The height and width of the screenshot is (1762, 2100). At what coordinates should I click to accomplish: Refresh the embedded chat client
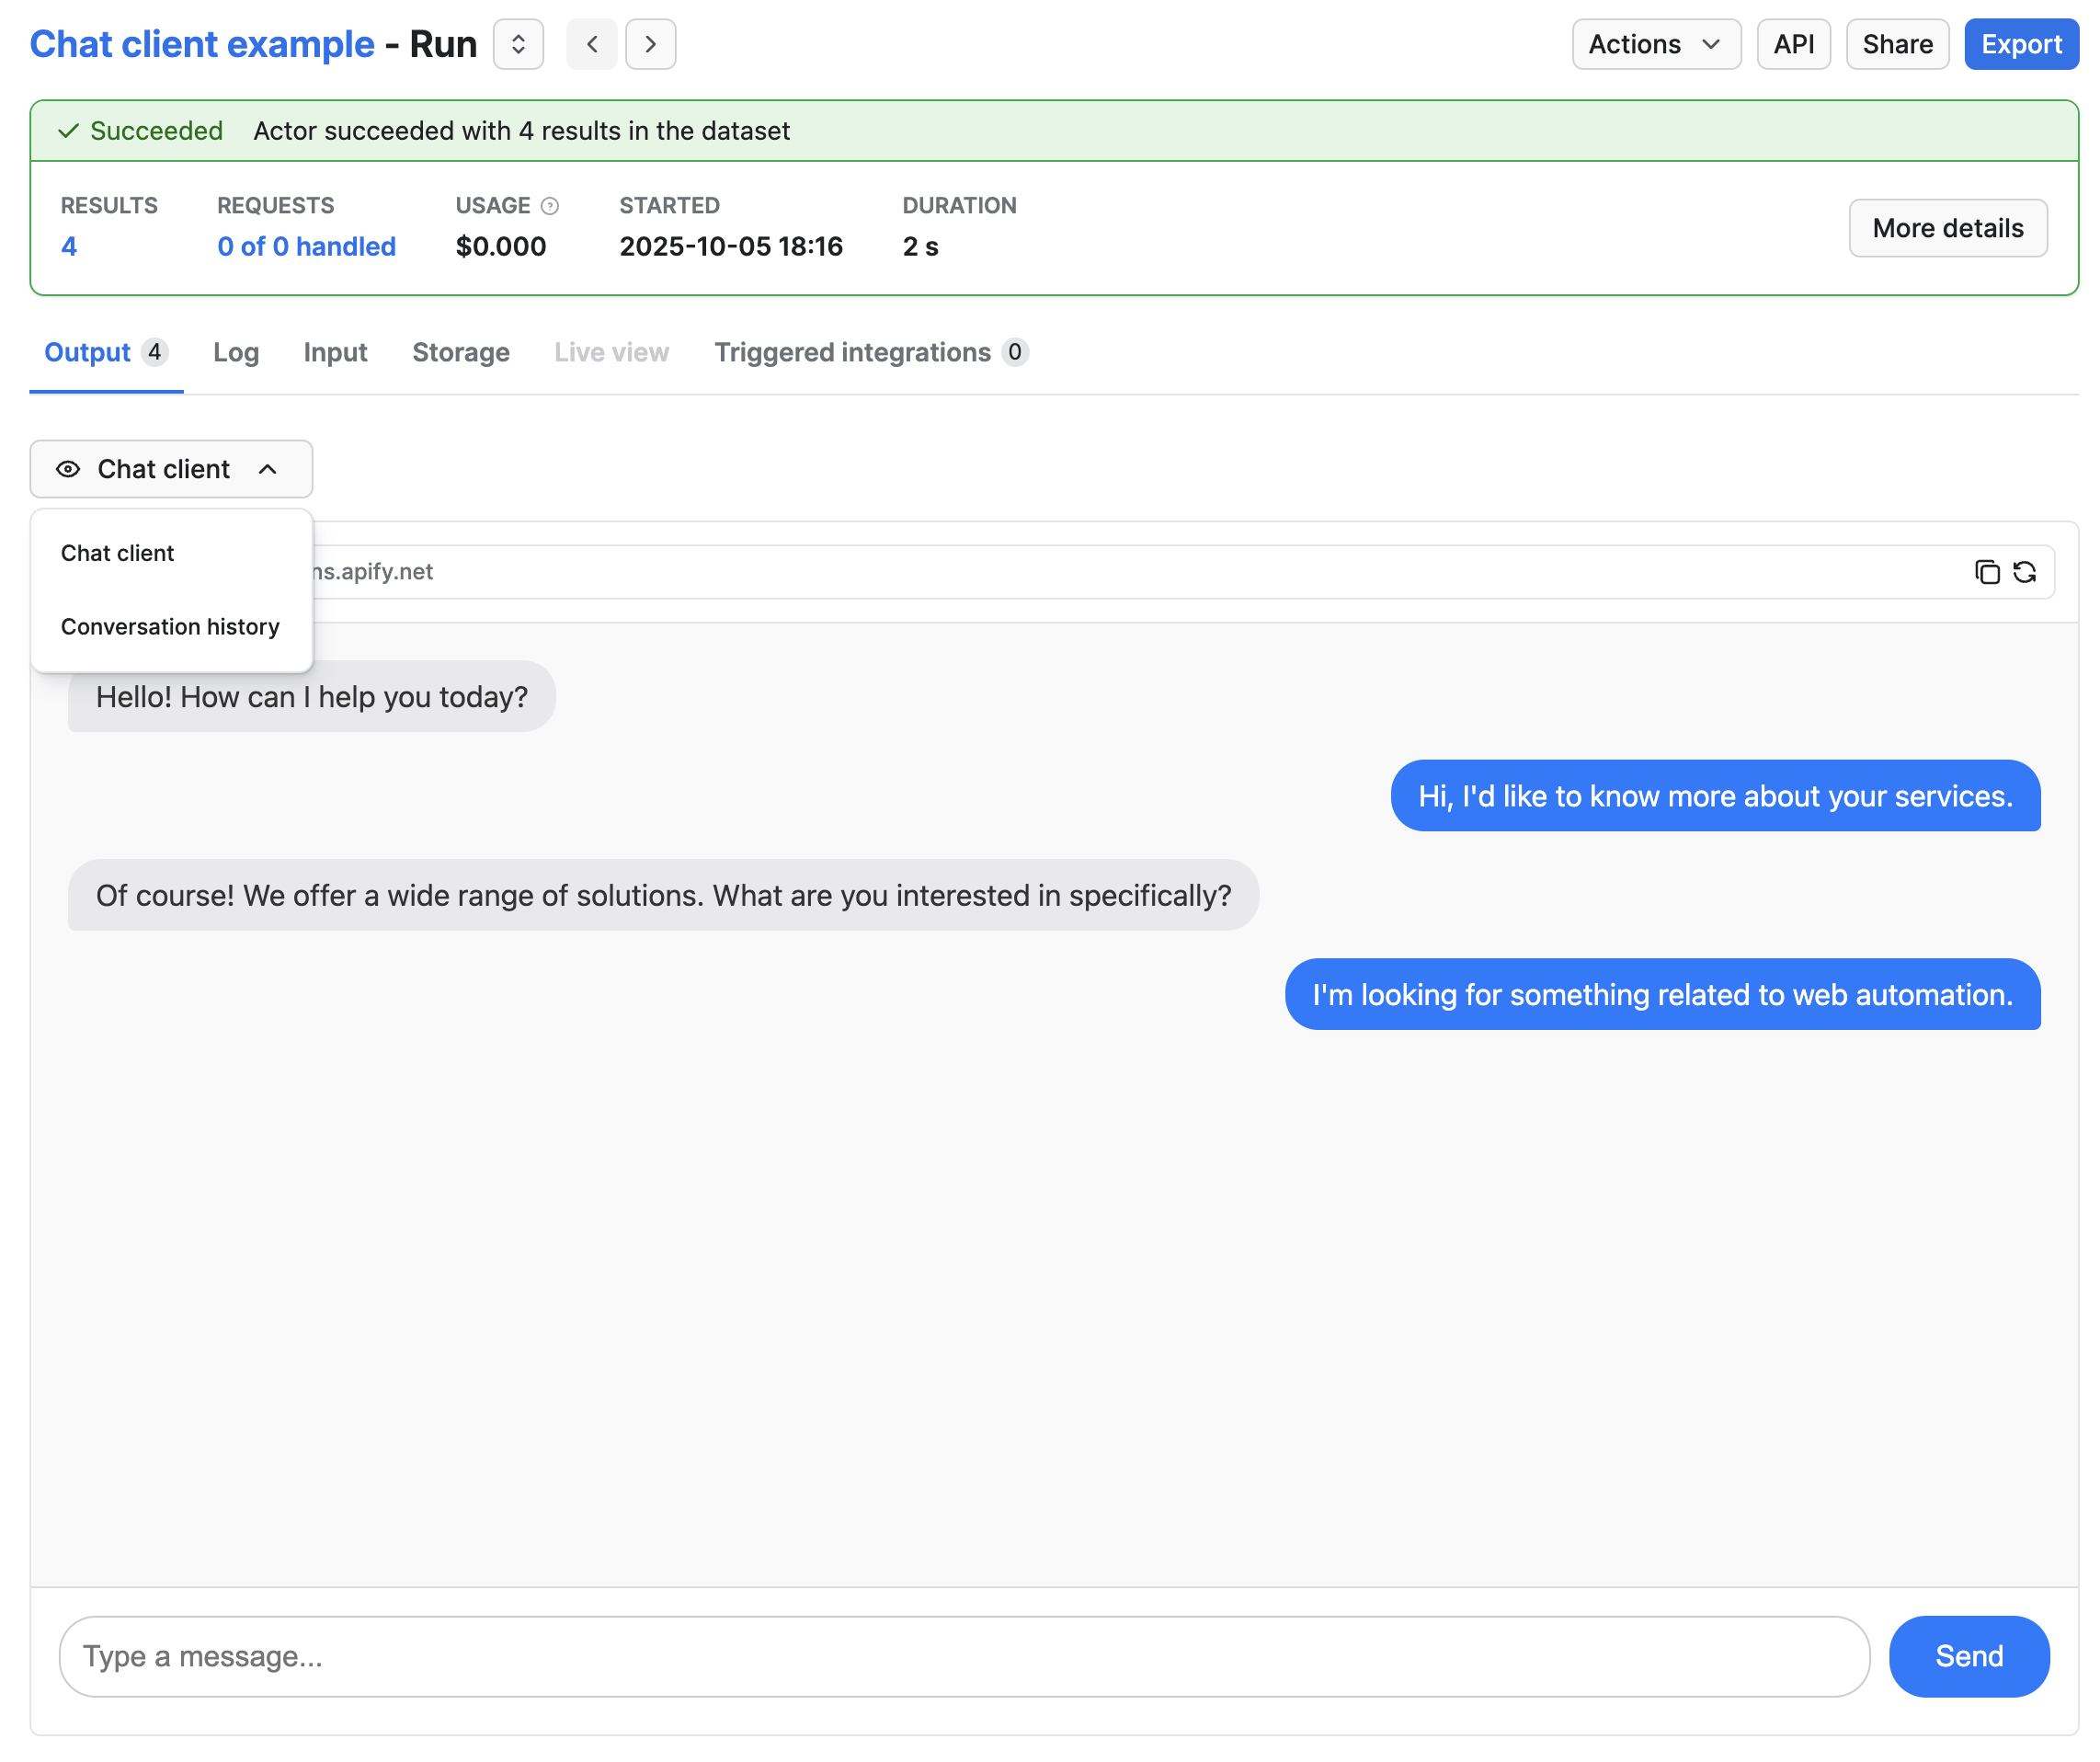(x=2026, y=572)
